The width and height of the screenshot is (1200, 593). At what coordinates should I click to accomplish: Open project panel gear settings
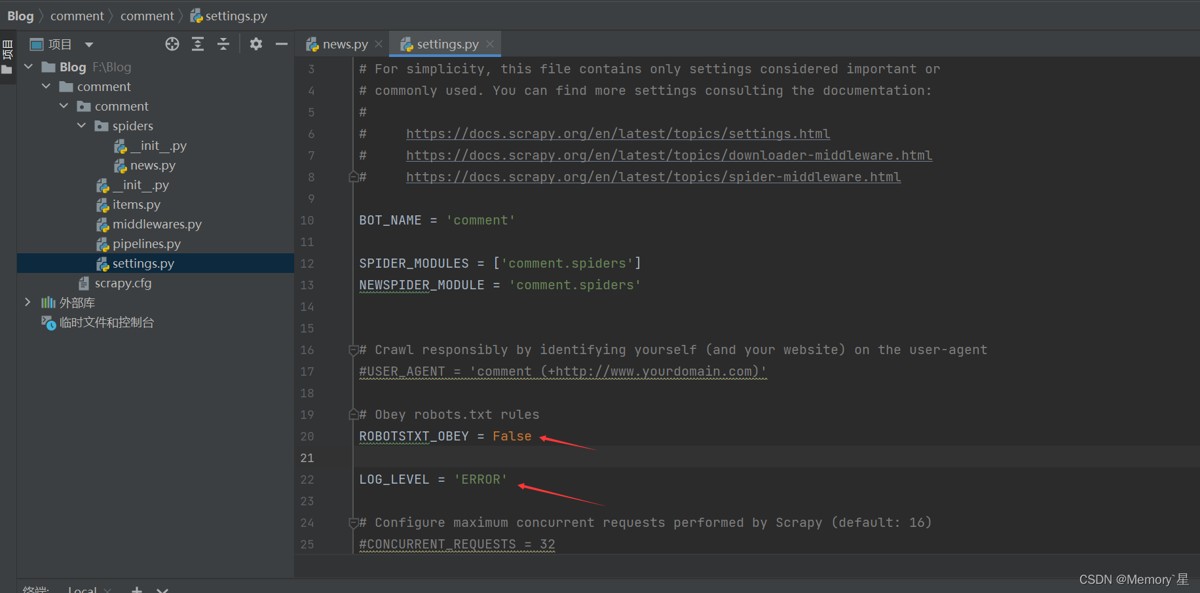pyautogui.click(x=256, y=44)
